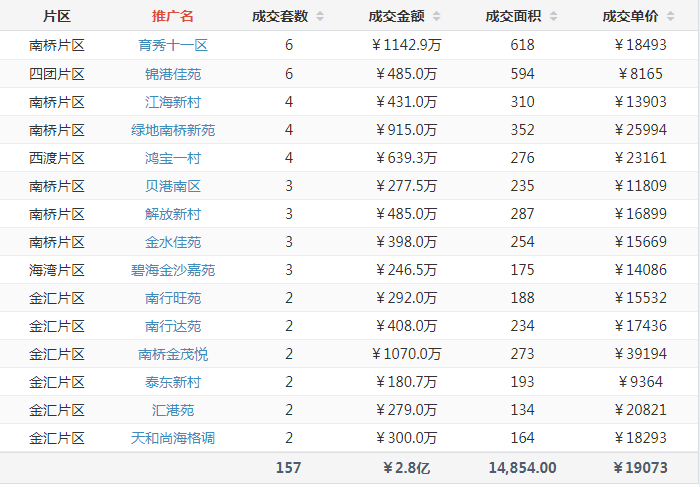The image size is (700, 487).
Task: Select the ¥16899 unit price cell
Action: pos(640,214)
